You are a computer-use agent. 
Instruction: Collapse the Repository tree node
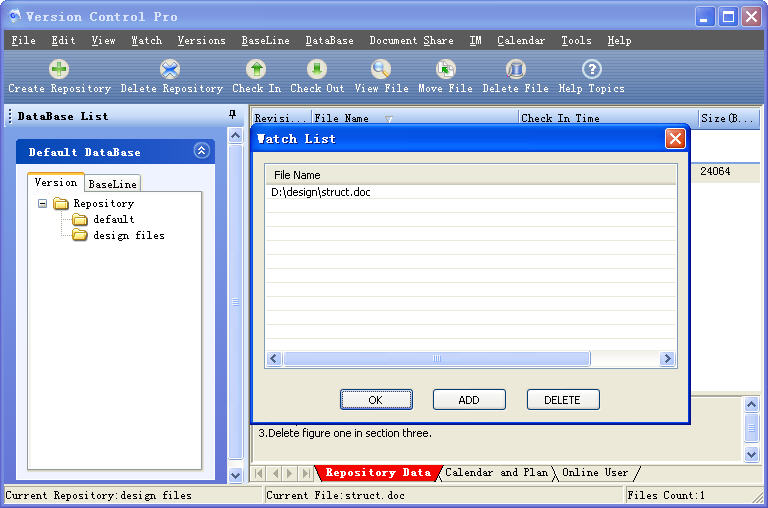43,203
